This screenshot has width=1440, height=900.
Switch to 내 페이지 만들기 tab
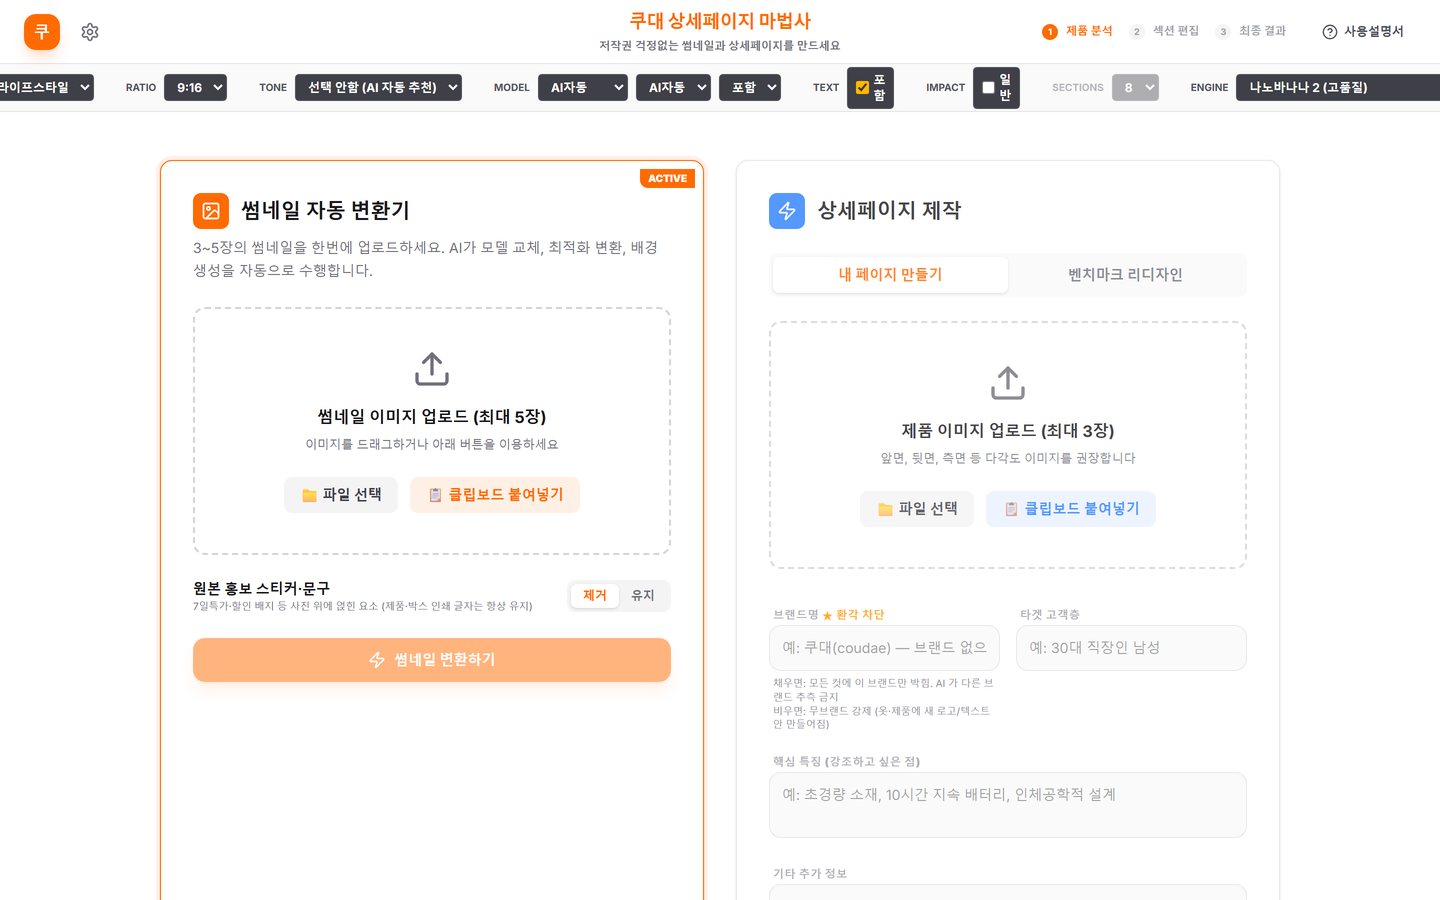tap(890, 275)
